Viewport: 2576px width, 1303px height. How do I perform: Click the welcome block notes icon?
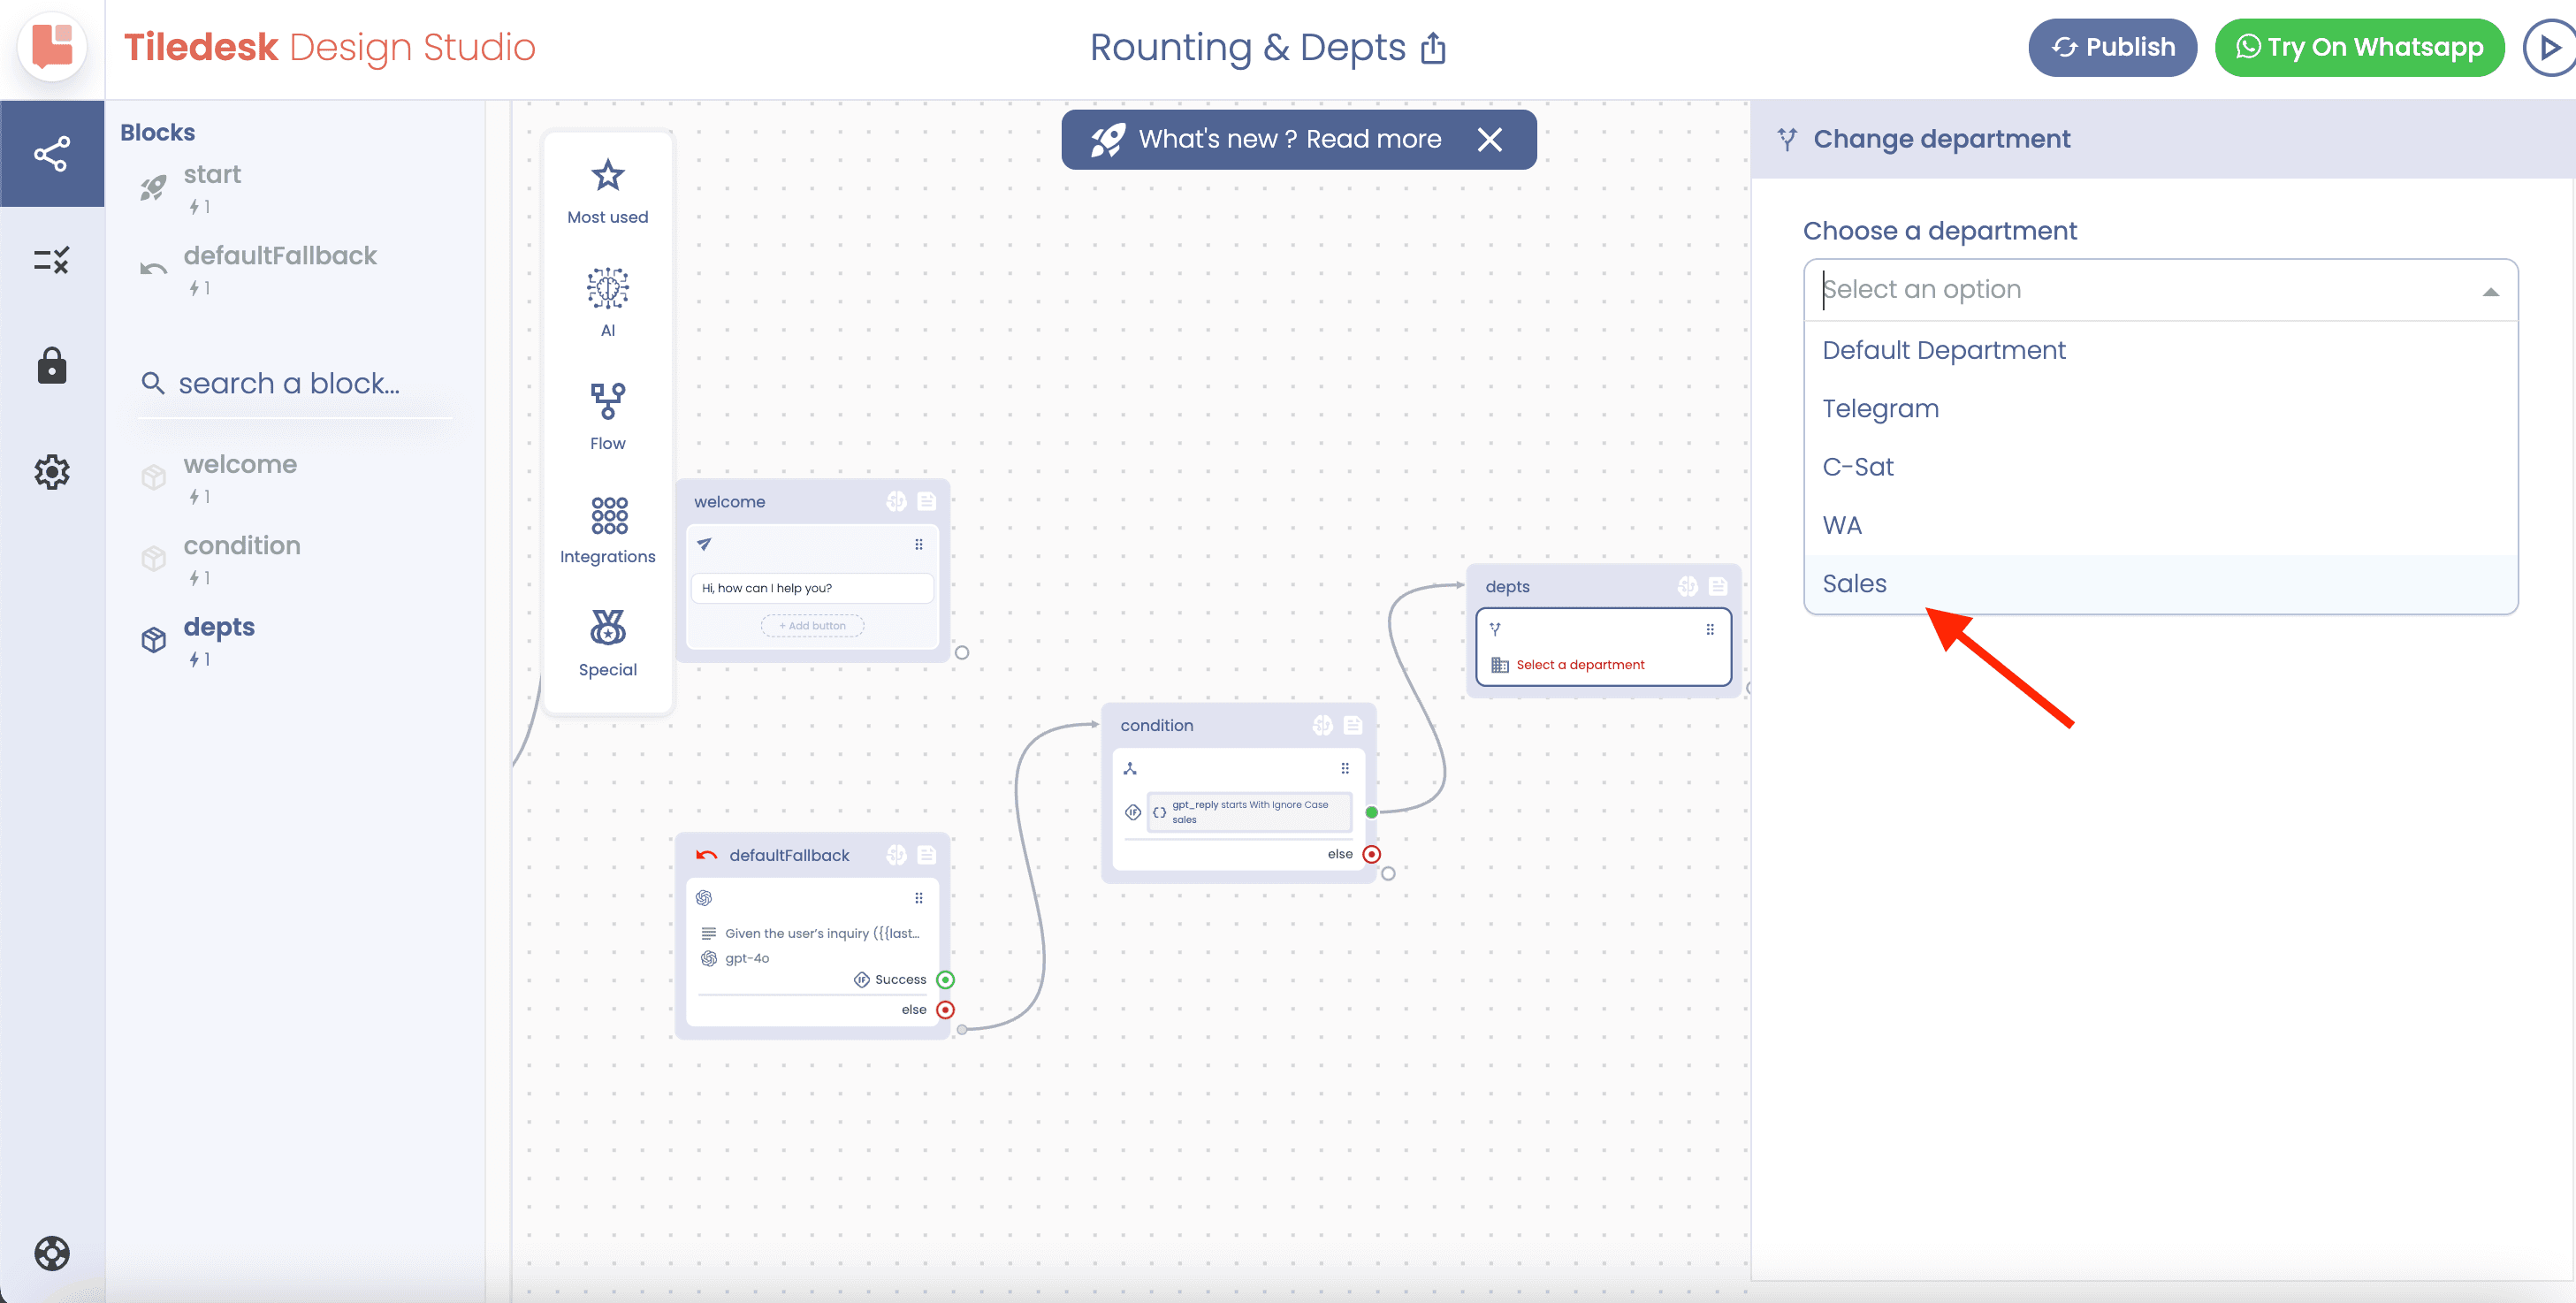click(926, 501)
